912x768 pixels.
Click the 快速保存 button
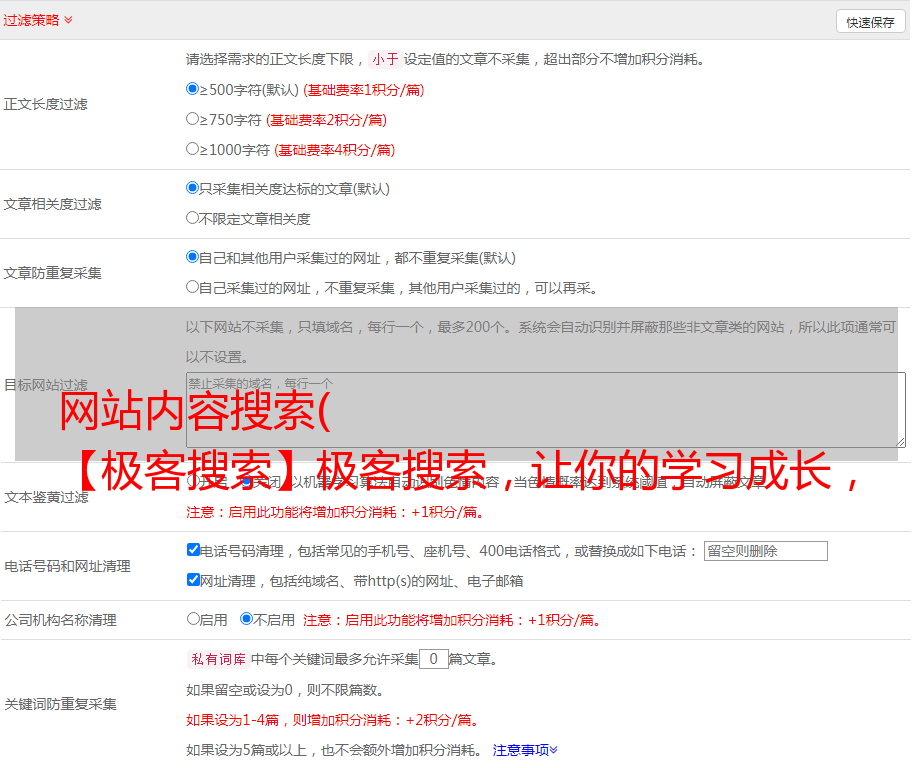click(x=870, y=22)
